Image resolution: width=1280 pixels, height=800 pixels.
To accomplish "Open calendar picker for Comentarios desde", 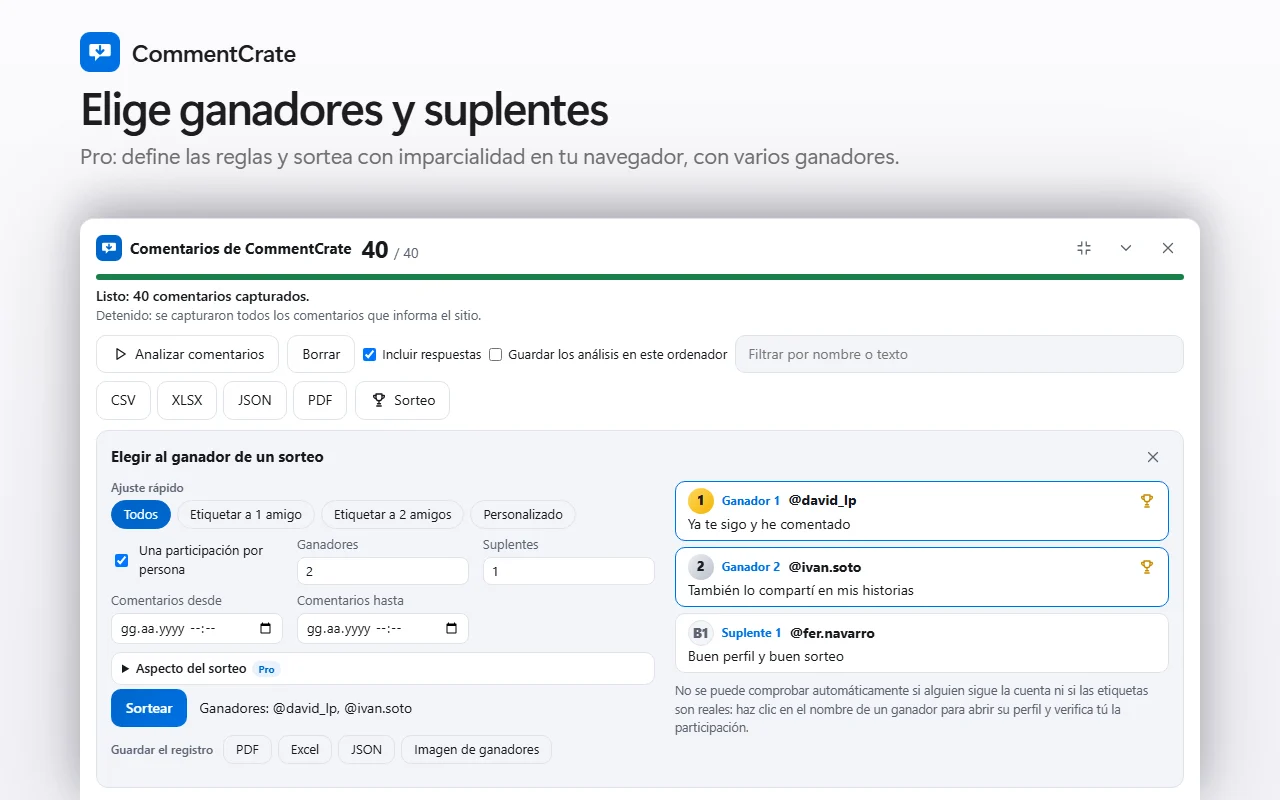I will click(x=265, y=628).
